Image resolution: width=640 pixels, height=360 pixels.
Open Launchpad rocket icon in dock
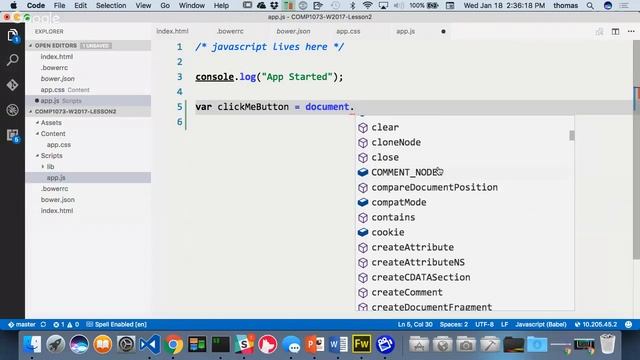pyautogui.click(x=56, y=344)
